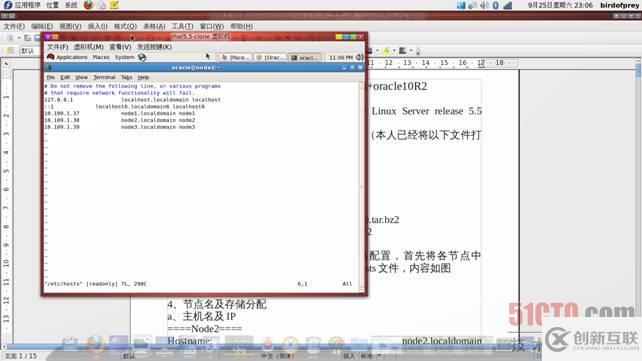Open 视图(V) menu in writer
This screenshot has width=642, height=361.
(70, 26)
